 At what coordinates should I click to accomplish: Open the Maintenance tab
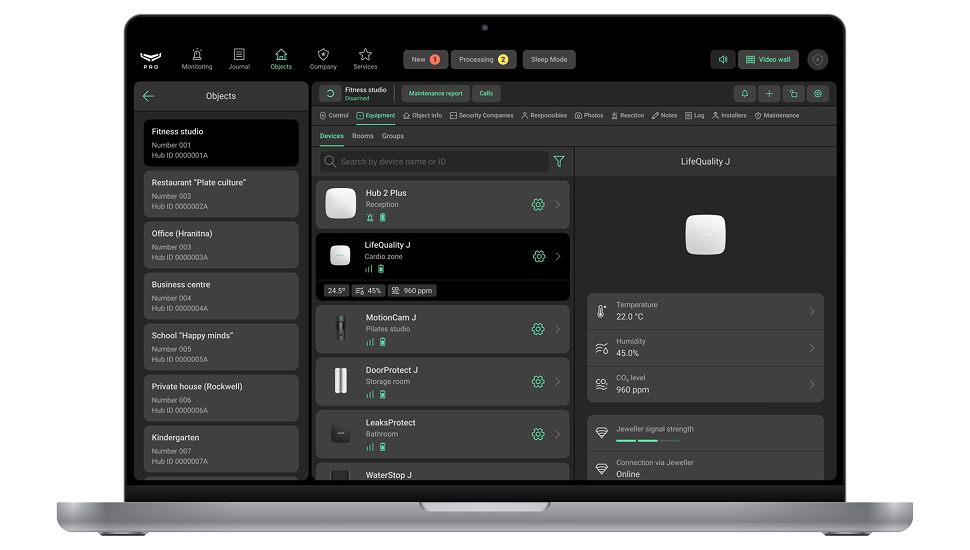pyautogui.click(x=777, y=116)
